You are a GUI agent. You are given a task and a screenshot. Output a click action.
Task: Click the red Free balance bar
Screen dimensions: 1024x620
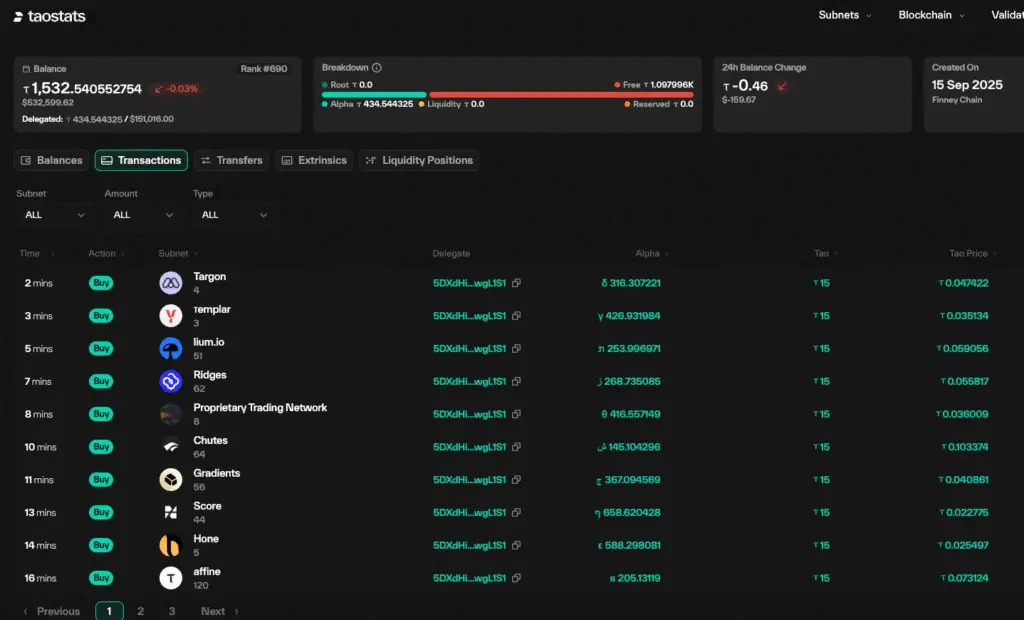560,95
